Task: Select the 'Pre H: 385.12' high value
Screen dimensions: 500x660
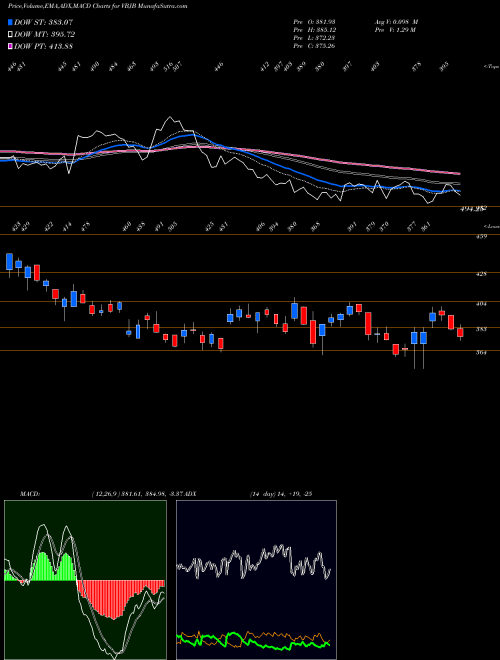Action: pos(314,30)
